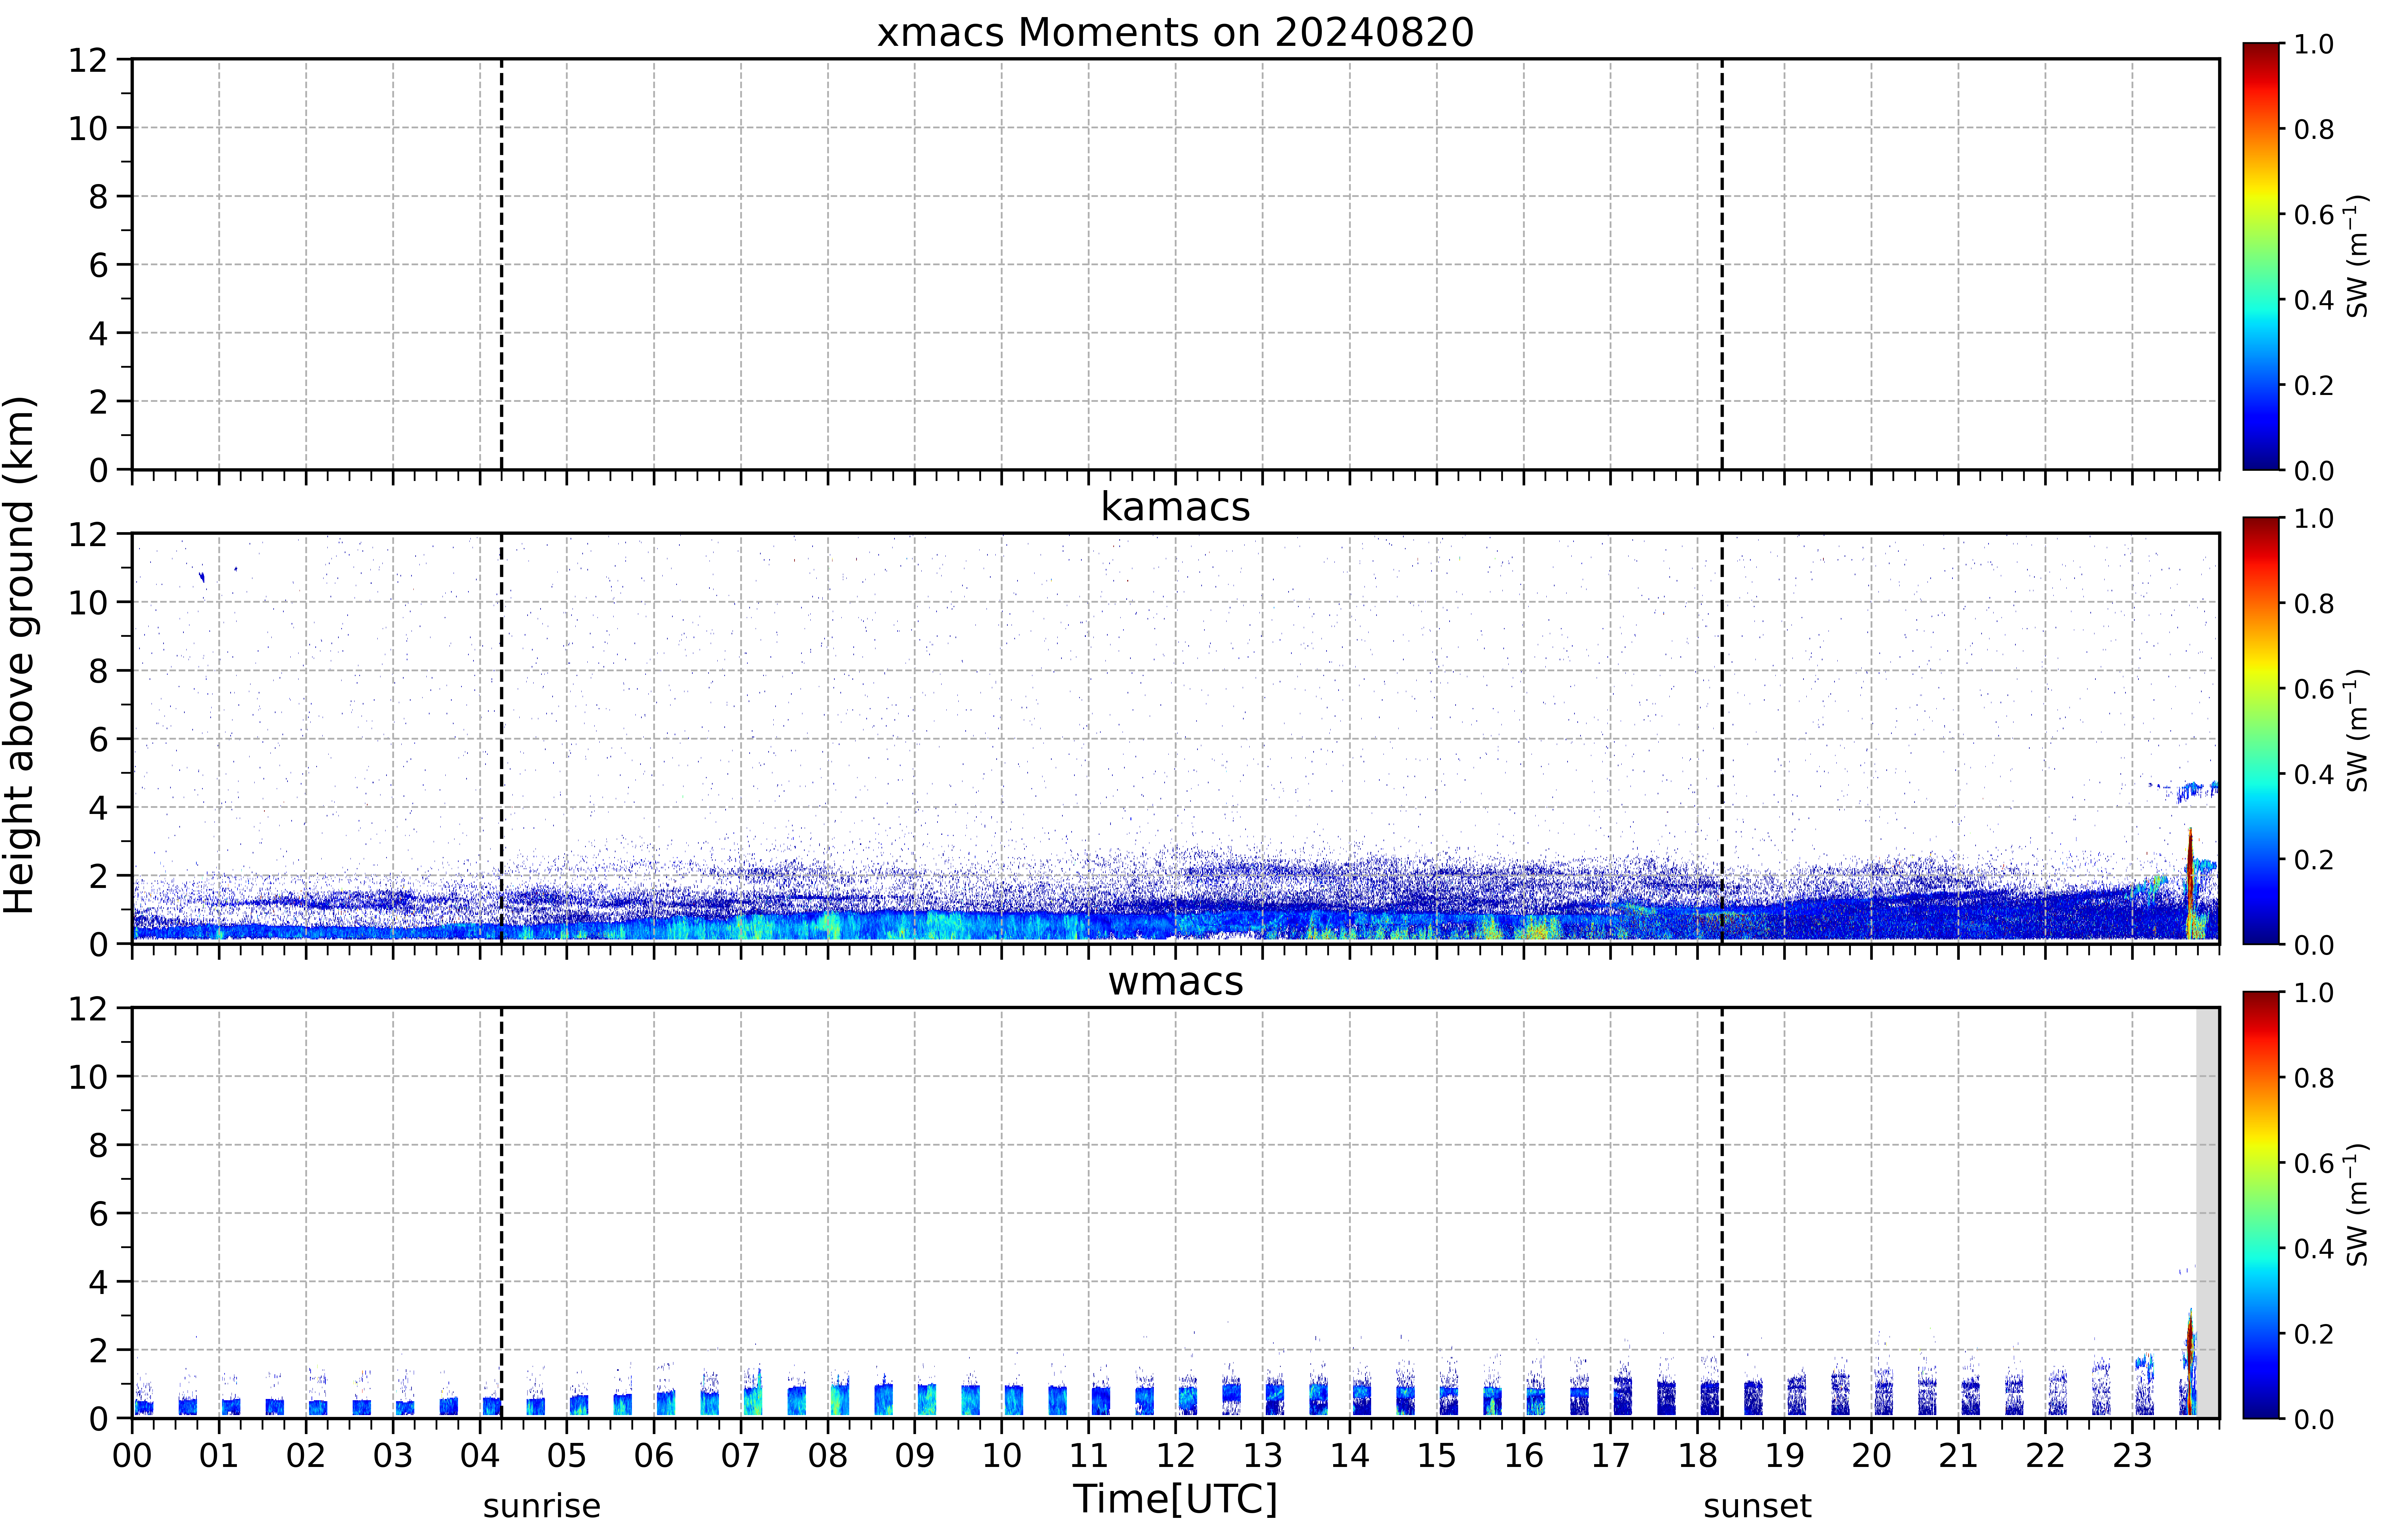Click the y-axis tick '6' of xmacs panel
The width and height of the screenshot is (2388, 1540).
click(x=98, y=265)
